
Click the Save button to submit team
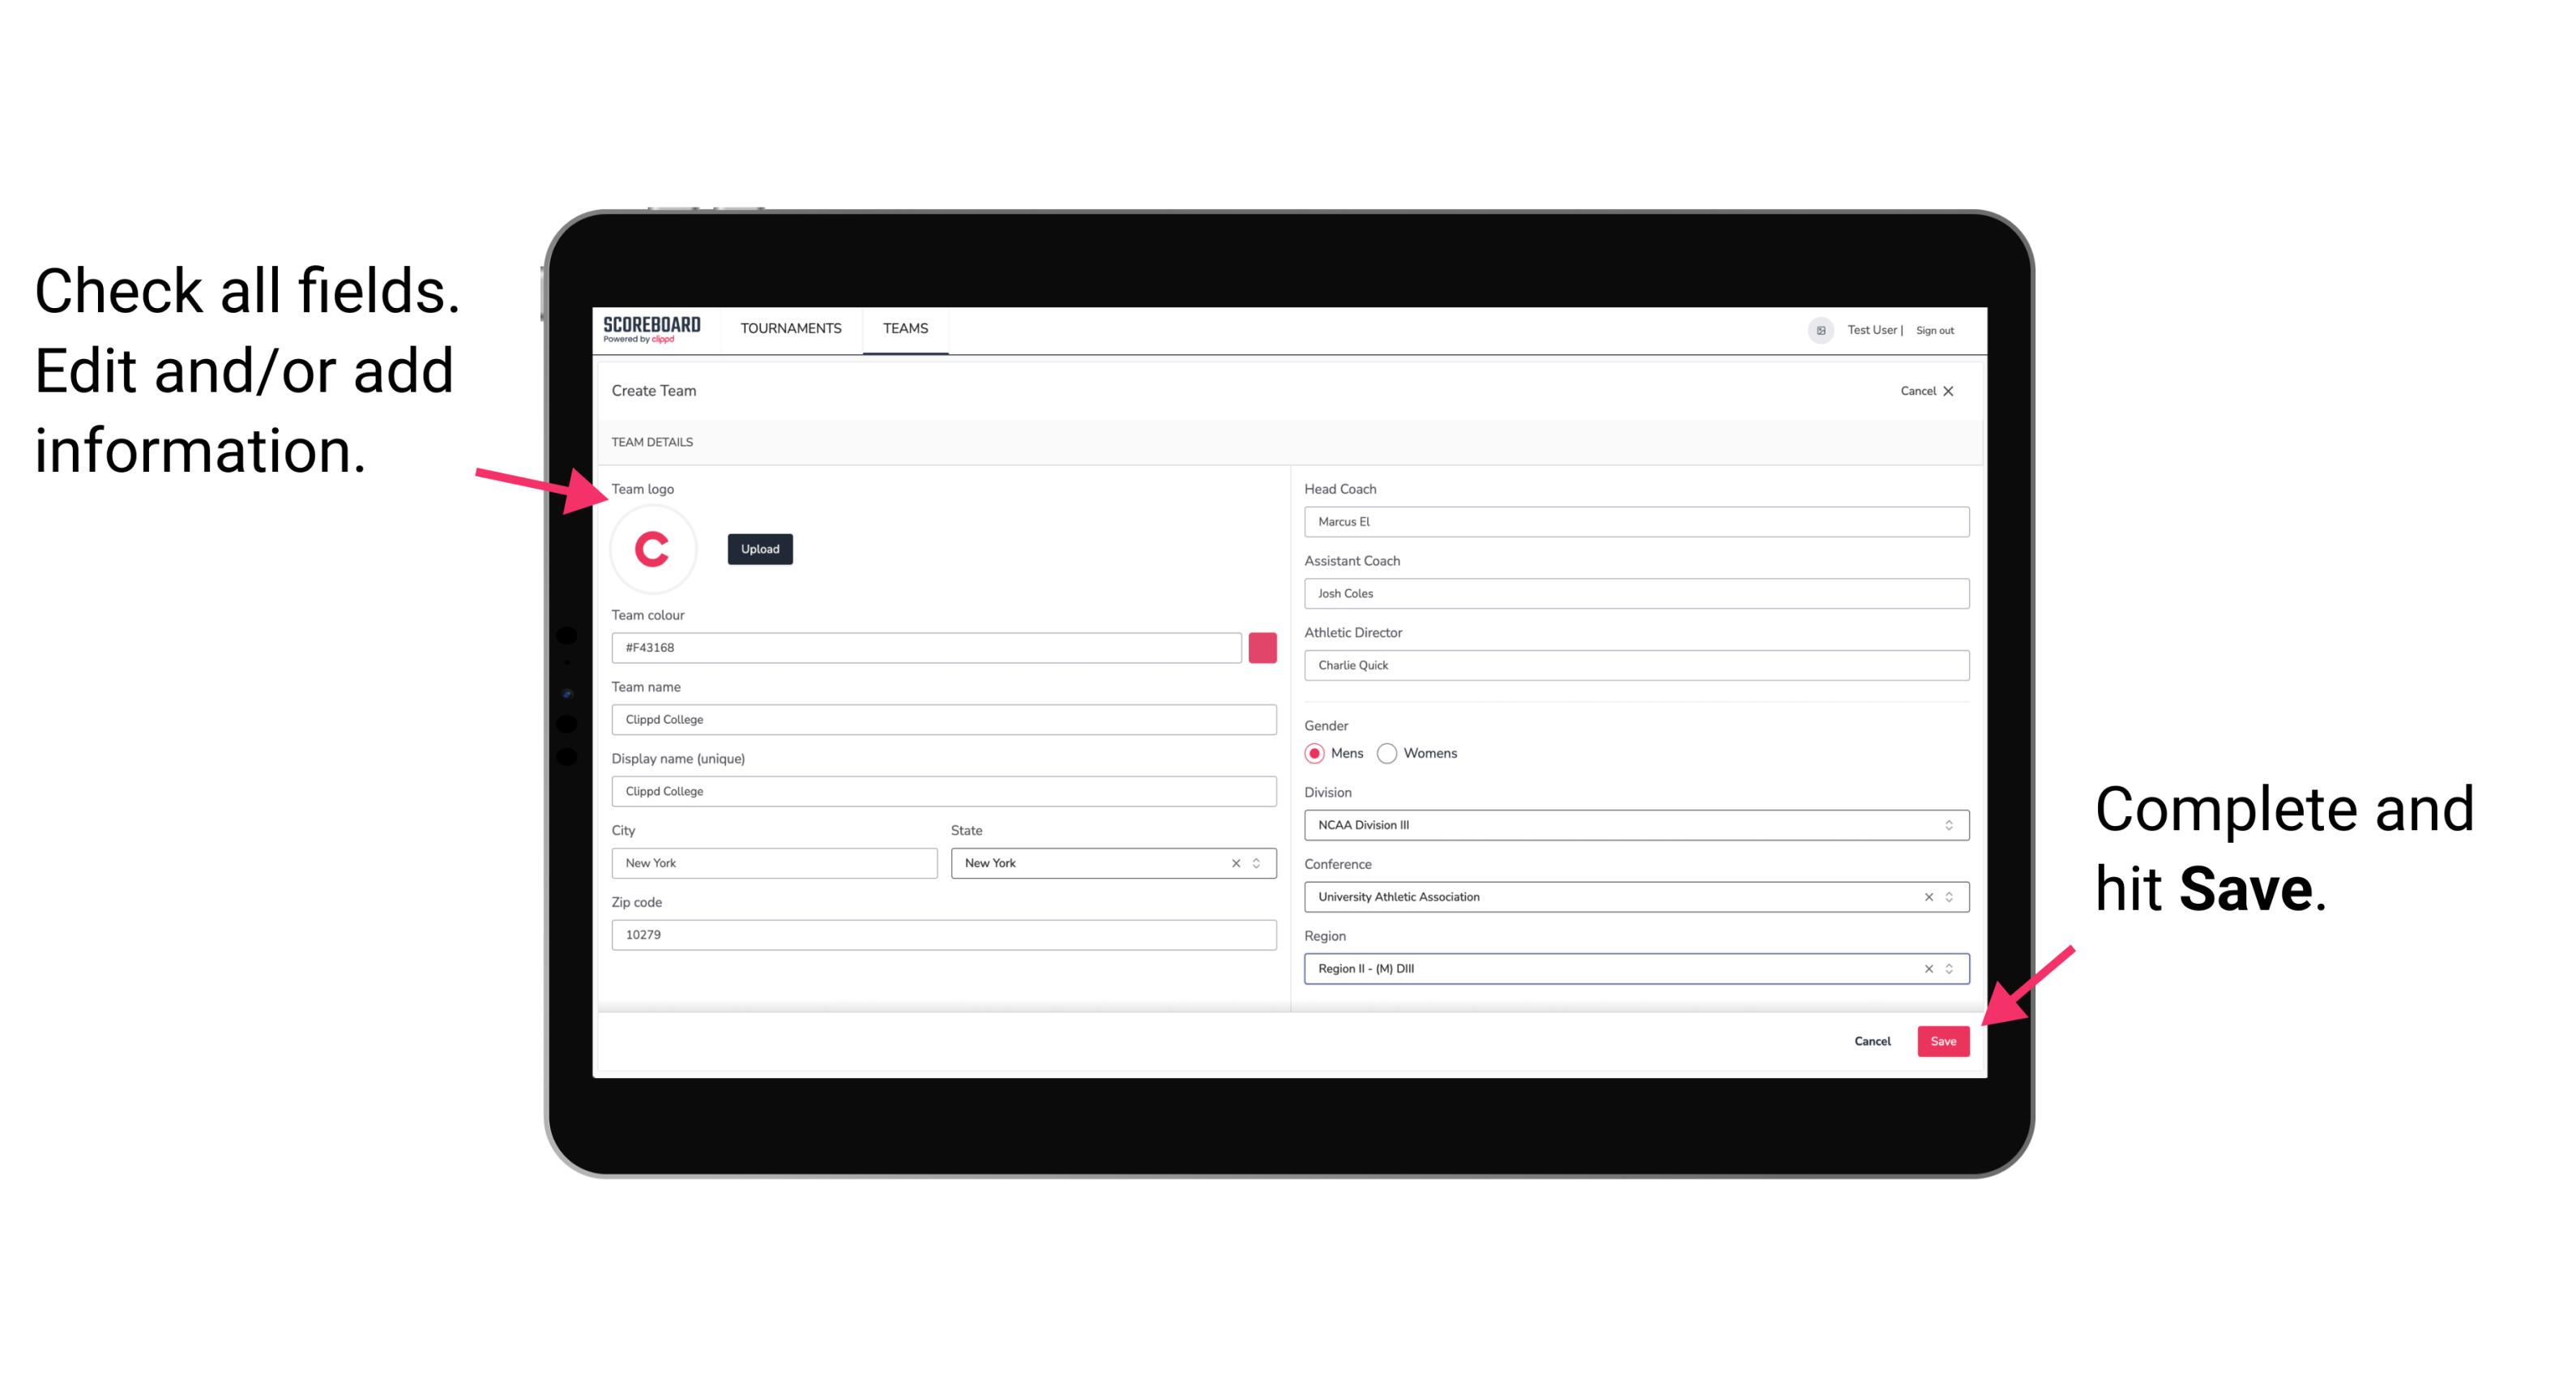tap(1943, 1037)
